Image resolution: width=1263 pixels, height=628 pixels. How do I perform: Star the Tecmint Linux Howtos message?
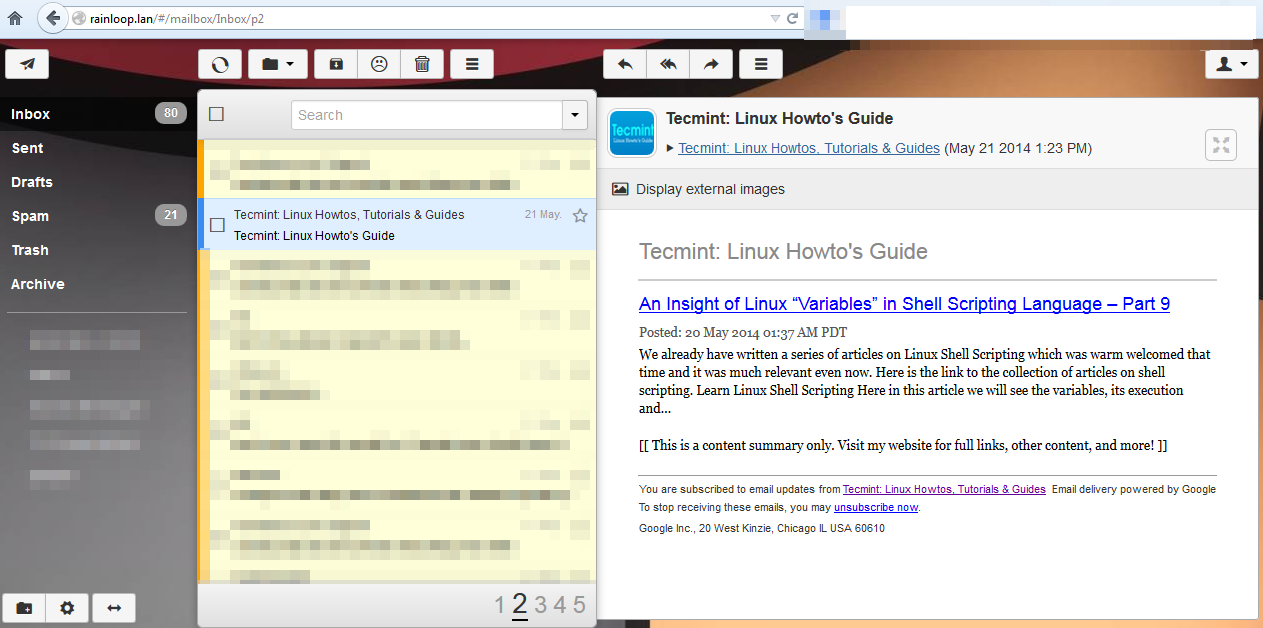click(x=580, y=215)
